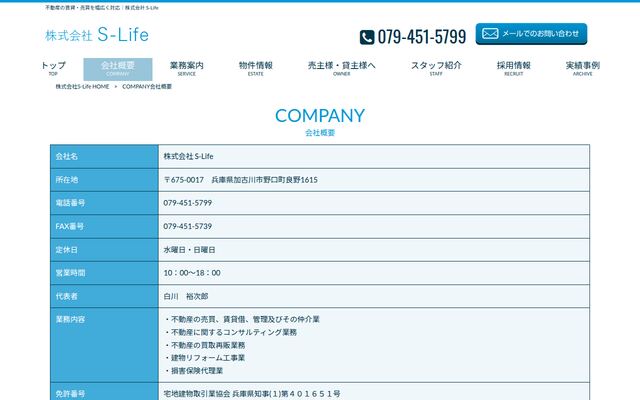The image size is (640, 400).
Task: Click 電話番号 label cell
Action: pos(104,203)
